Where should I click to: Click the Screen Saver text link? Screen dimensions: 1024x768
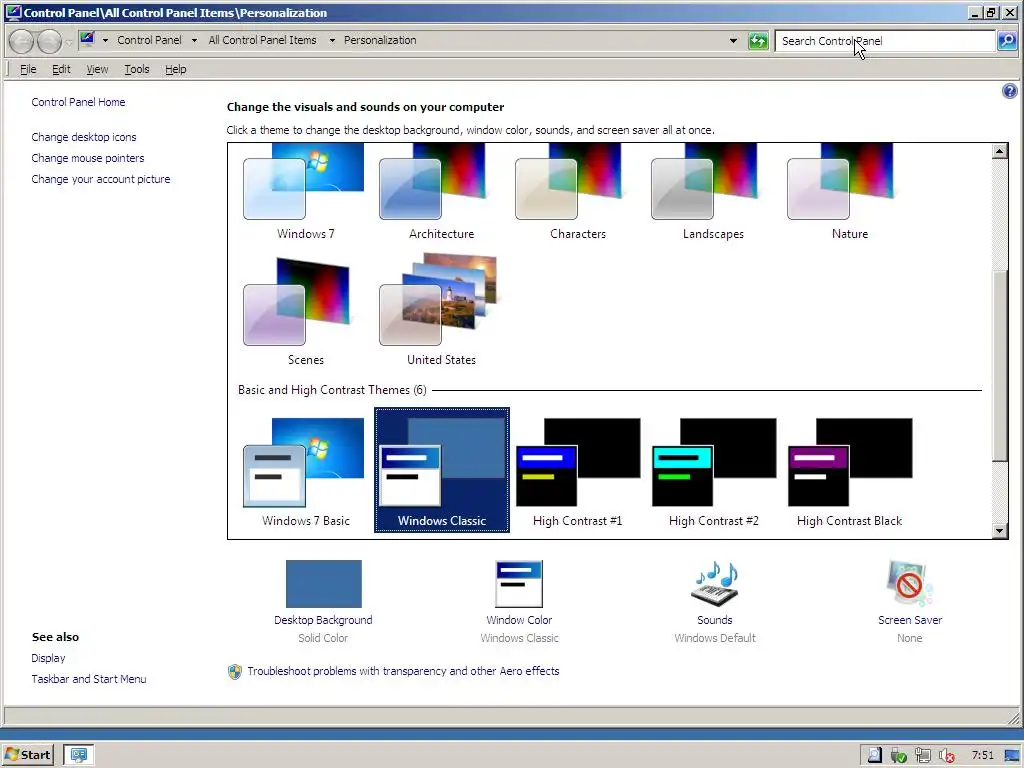click(x=910, y=620)
